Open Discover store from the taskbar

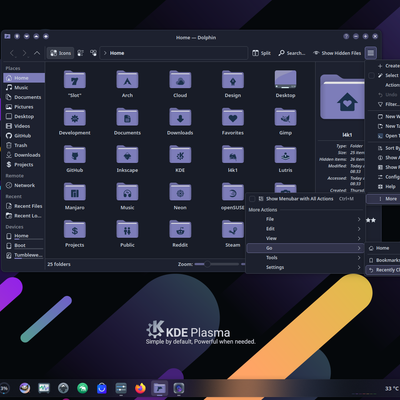[x=102, y=388]
